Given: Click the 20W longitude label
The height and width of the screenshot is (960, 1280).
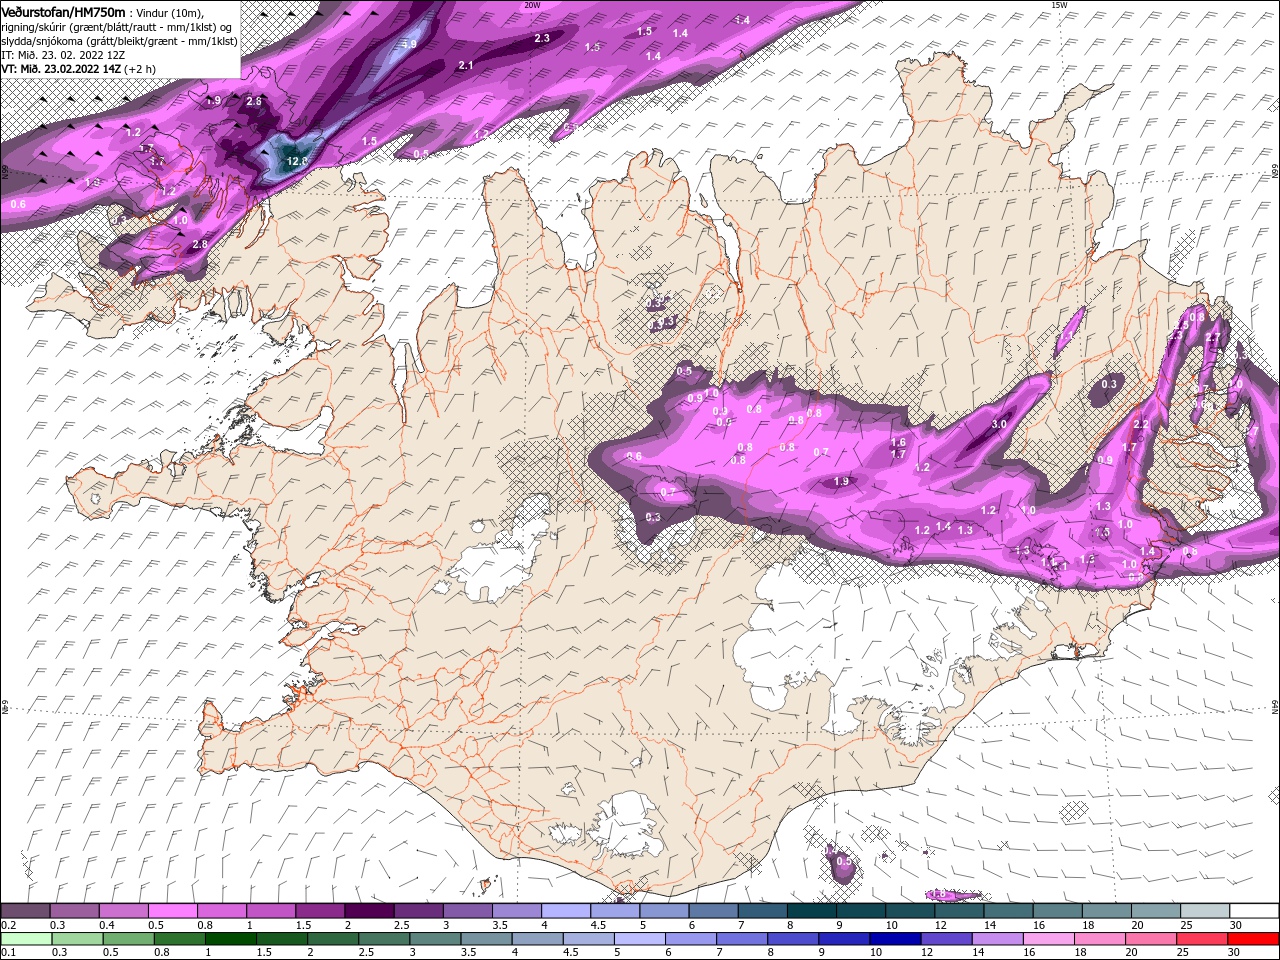Looking at the screenshot, I should point(532,5).
